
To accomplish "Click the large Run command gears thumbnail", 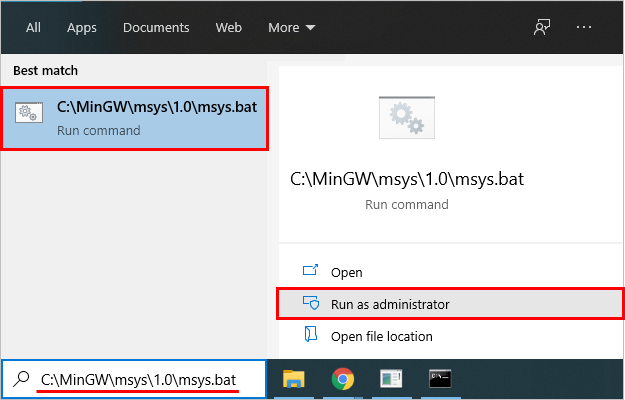I will [407, 118].
